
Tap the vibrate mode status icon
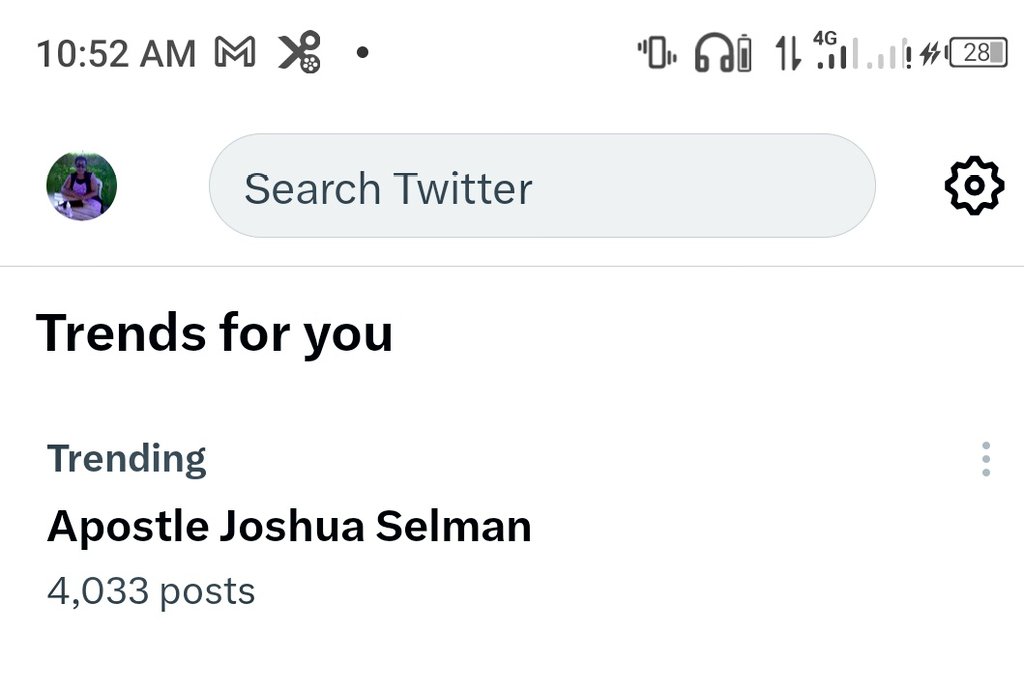[657, 53]
